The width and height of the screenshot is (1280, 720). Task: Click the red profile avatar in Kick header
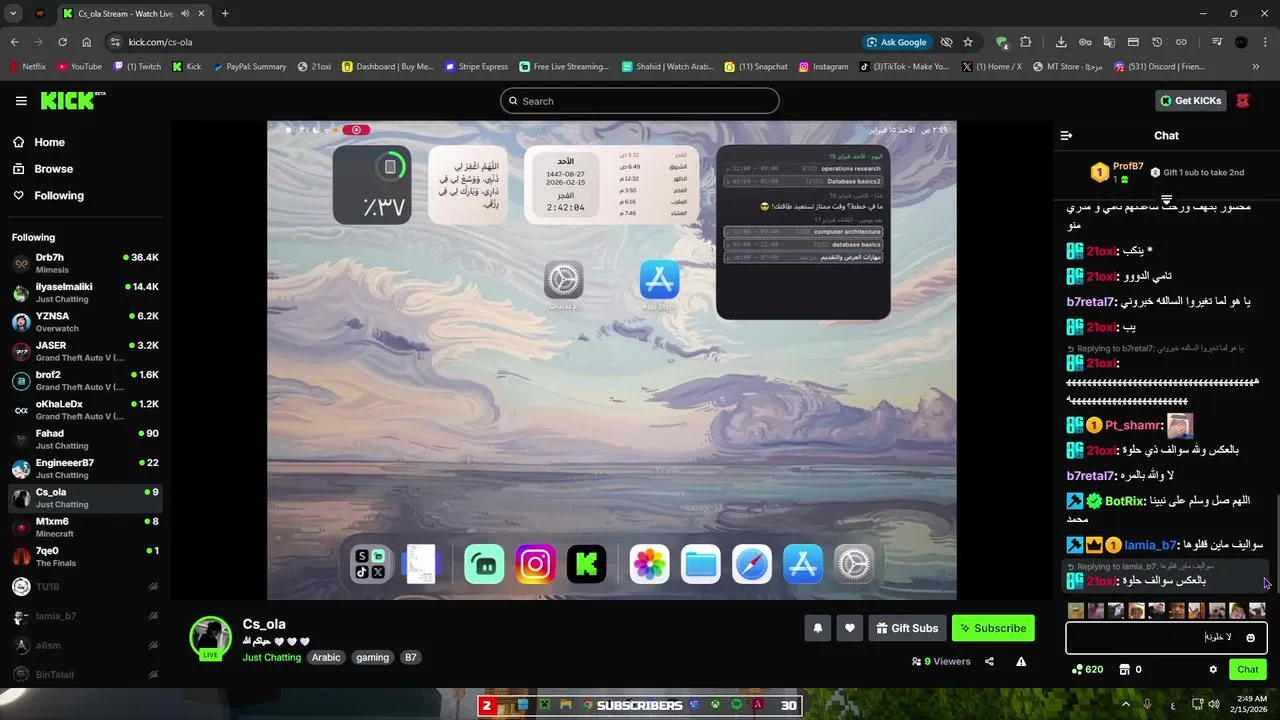point(1243,100)
